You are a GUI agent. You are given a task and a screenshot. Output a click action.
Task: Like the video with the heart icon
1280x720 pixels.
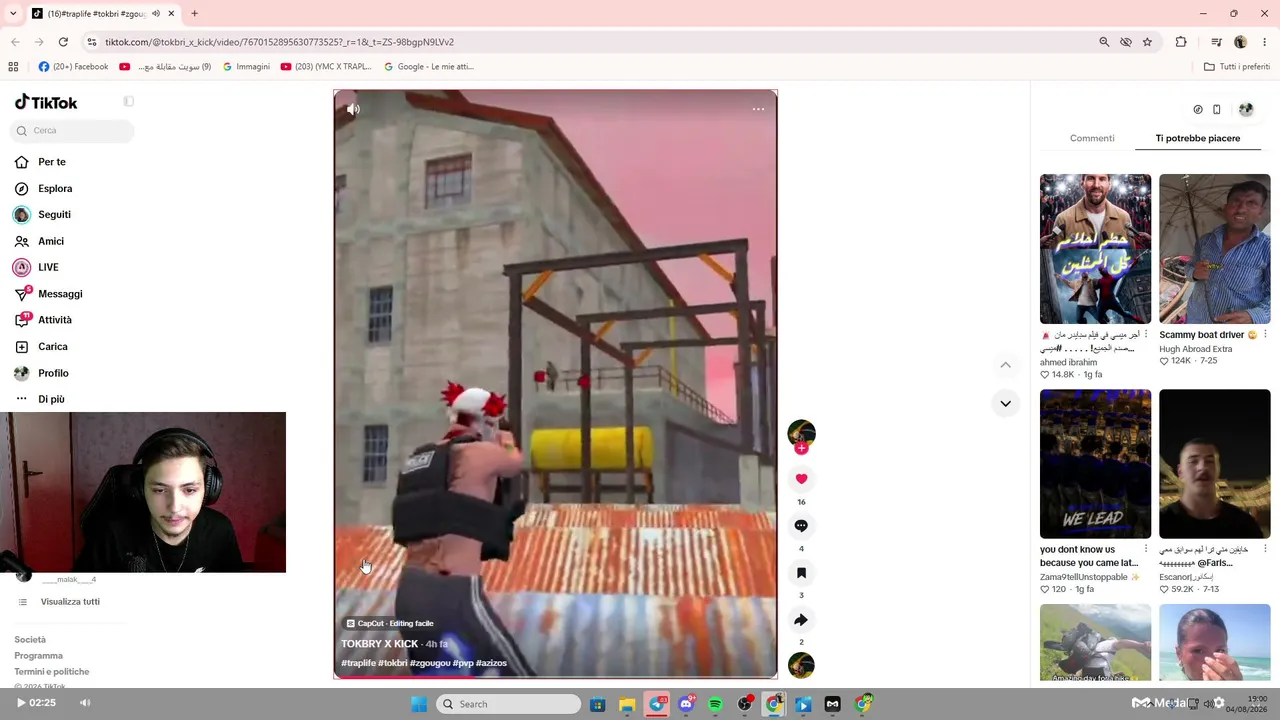tap(801, 479)
